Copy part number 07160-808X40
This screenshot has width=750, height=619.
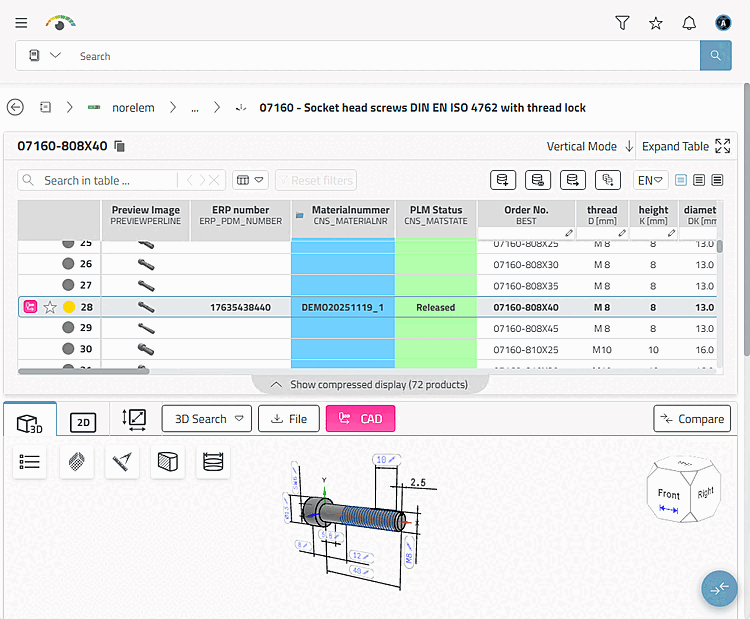pyautogui.click(x=120, y=146)
